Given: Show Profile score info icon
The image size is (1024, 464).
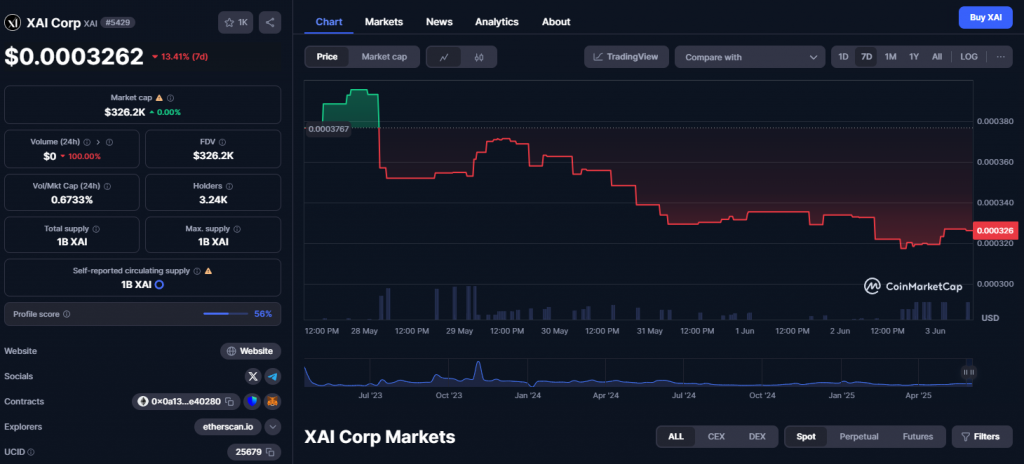Looking at the screenshot, I should pyautogui.click(x=67, y=314).
